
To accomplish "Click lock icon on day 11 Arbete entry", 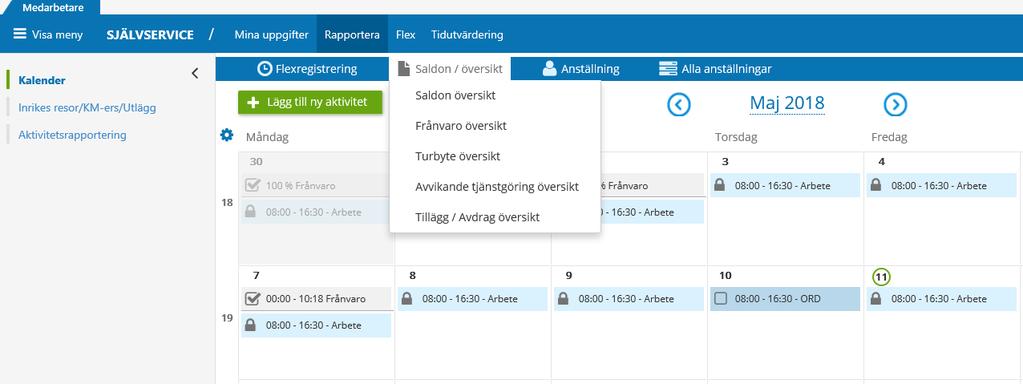I will [876, 299].
